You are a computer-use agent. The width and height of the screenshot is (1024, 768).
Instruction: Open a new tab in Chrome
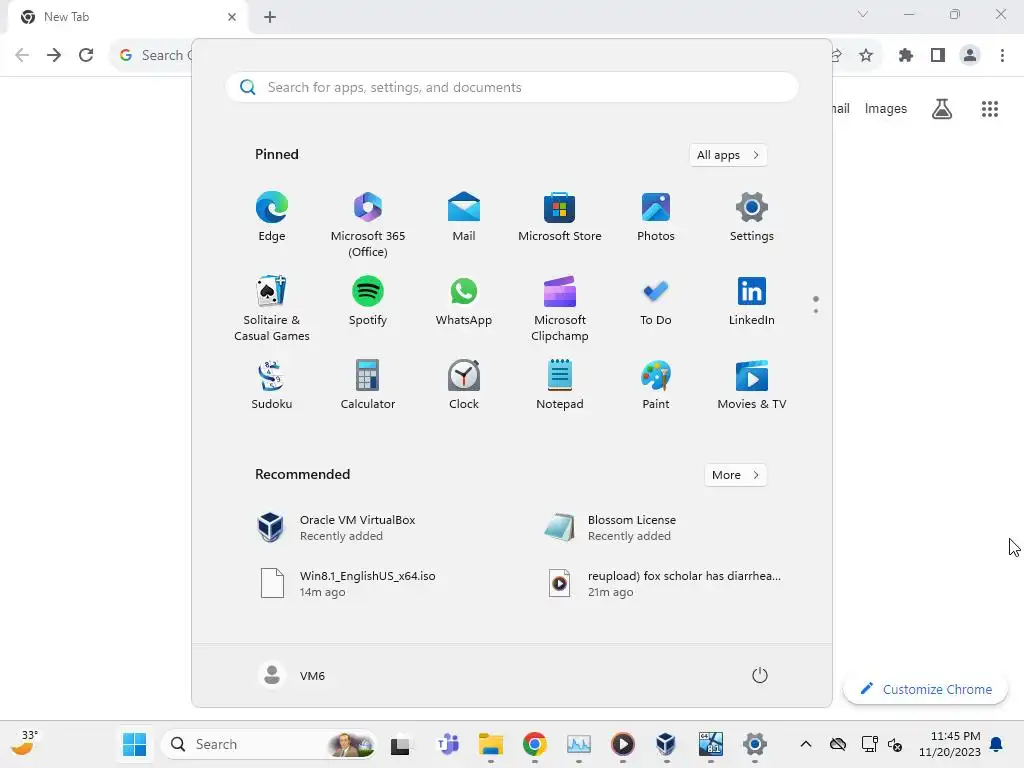[x=270, y=17]
